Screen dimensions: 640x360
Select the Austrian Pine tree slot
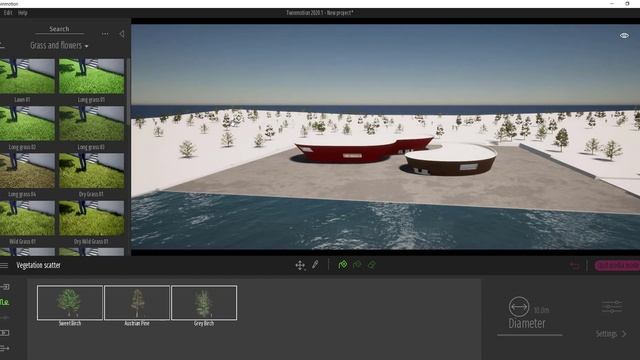(x=137, y=302)
